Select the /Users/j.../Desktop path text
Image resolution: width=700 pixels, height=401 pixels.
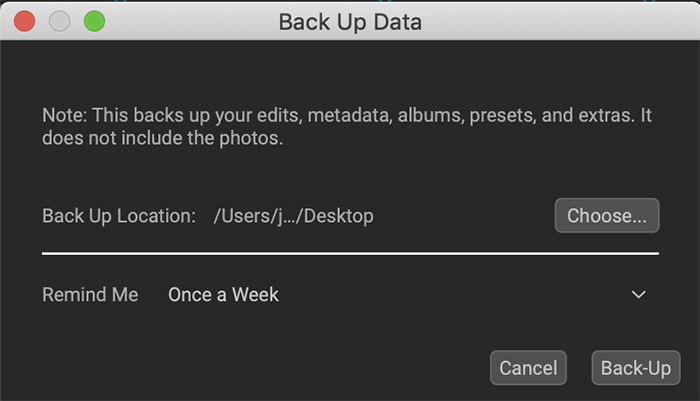[293, 216]
